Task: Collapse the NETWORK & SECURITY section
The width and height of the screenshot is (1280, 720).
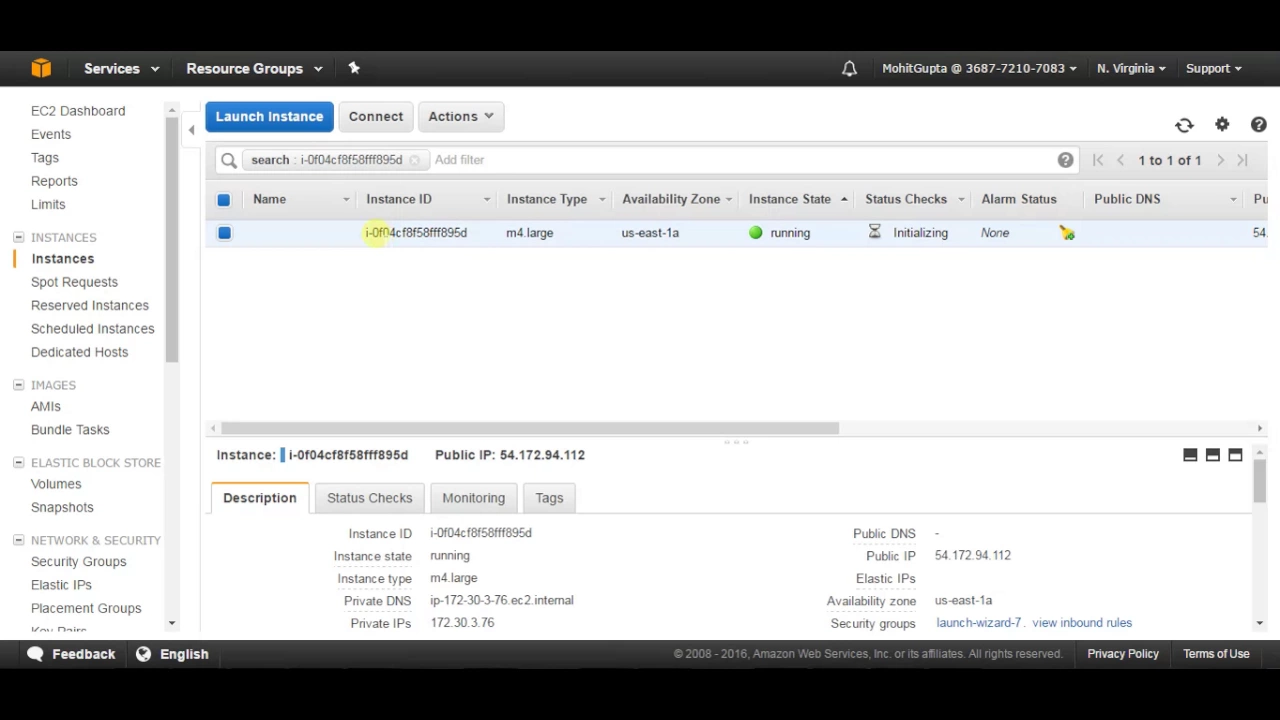Action: pyautogui.click(x=18, y=540)
